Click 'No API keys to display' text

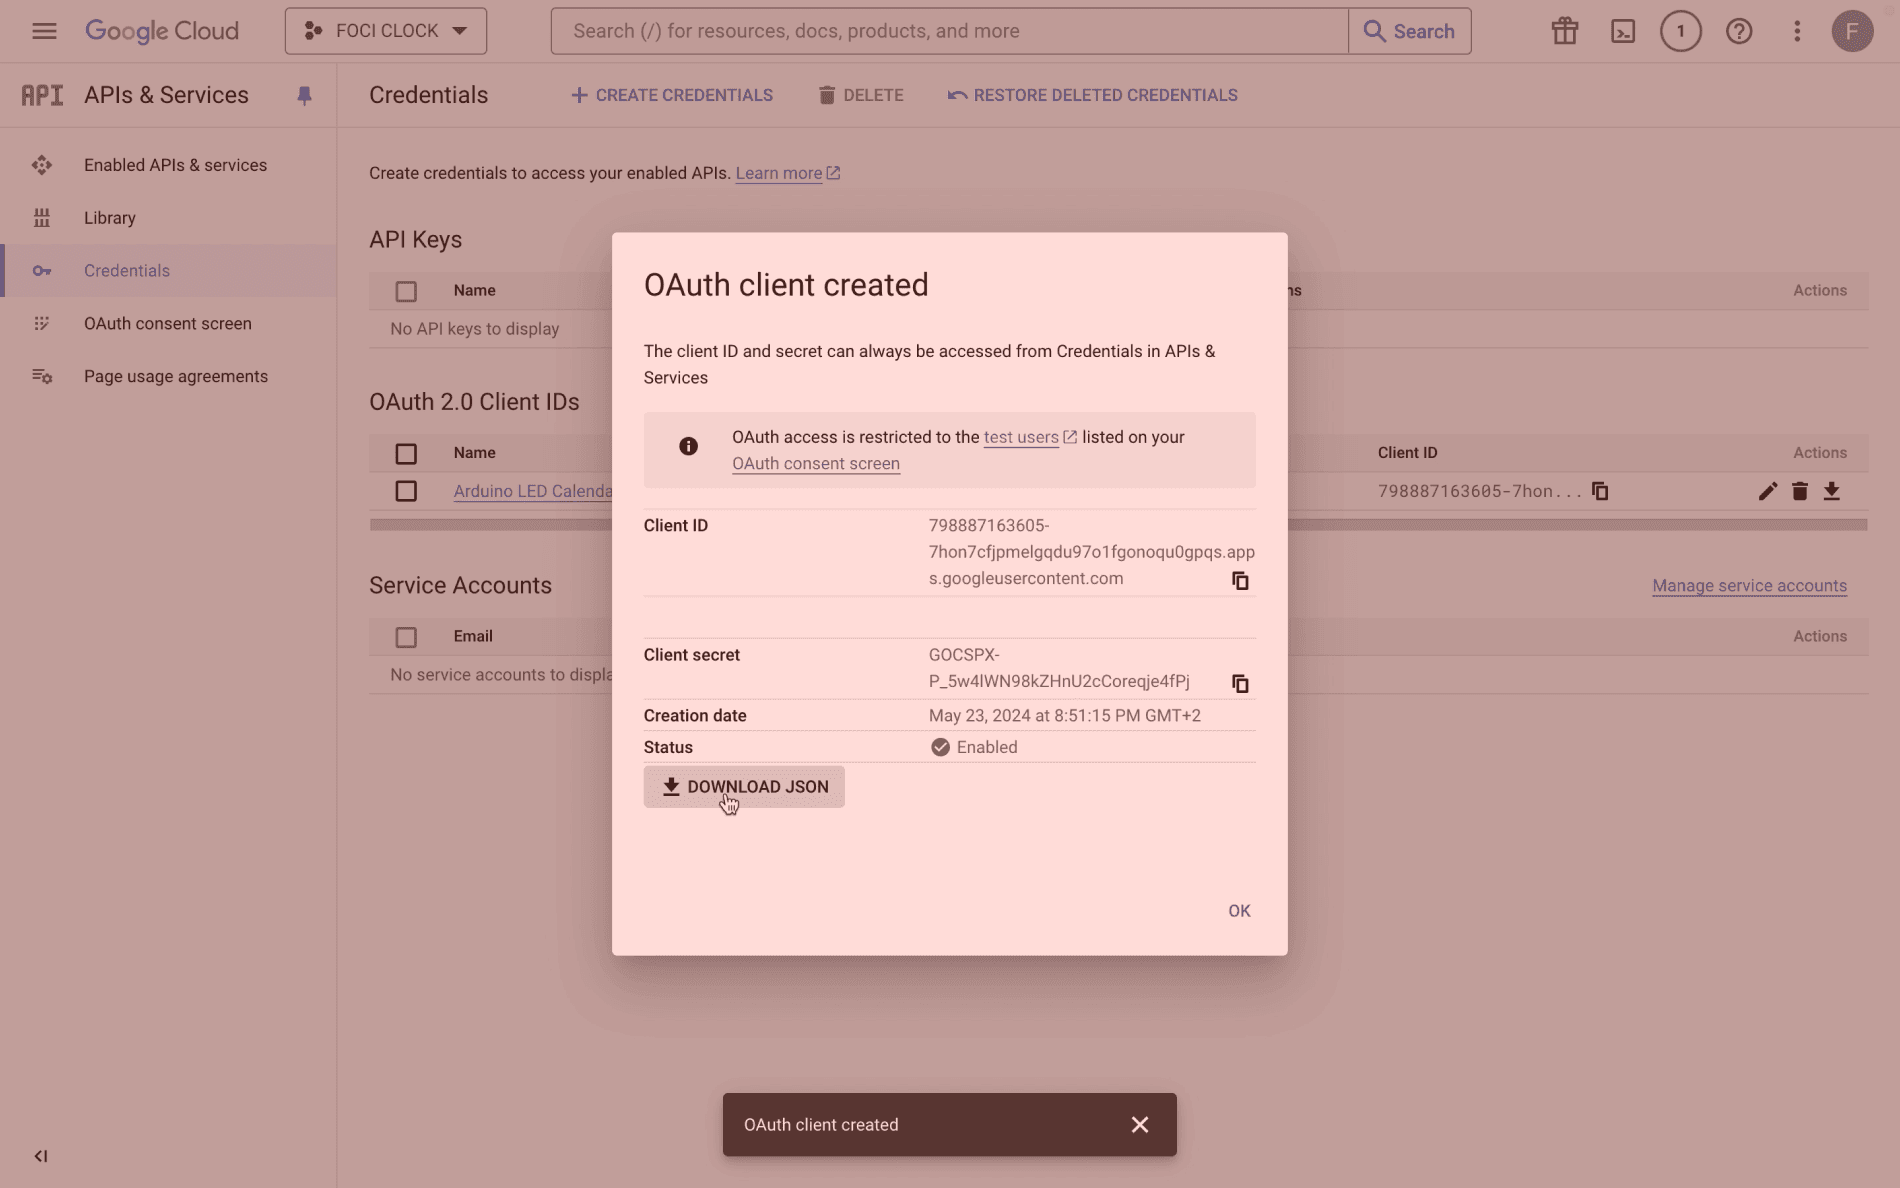[475, 329]
